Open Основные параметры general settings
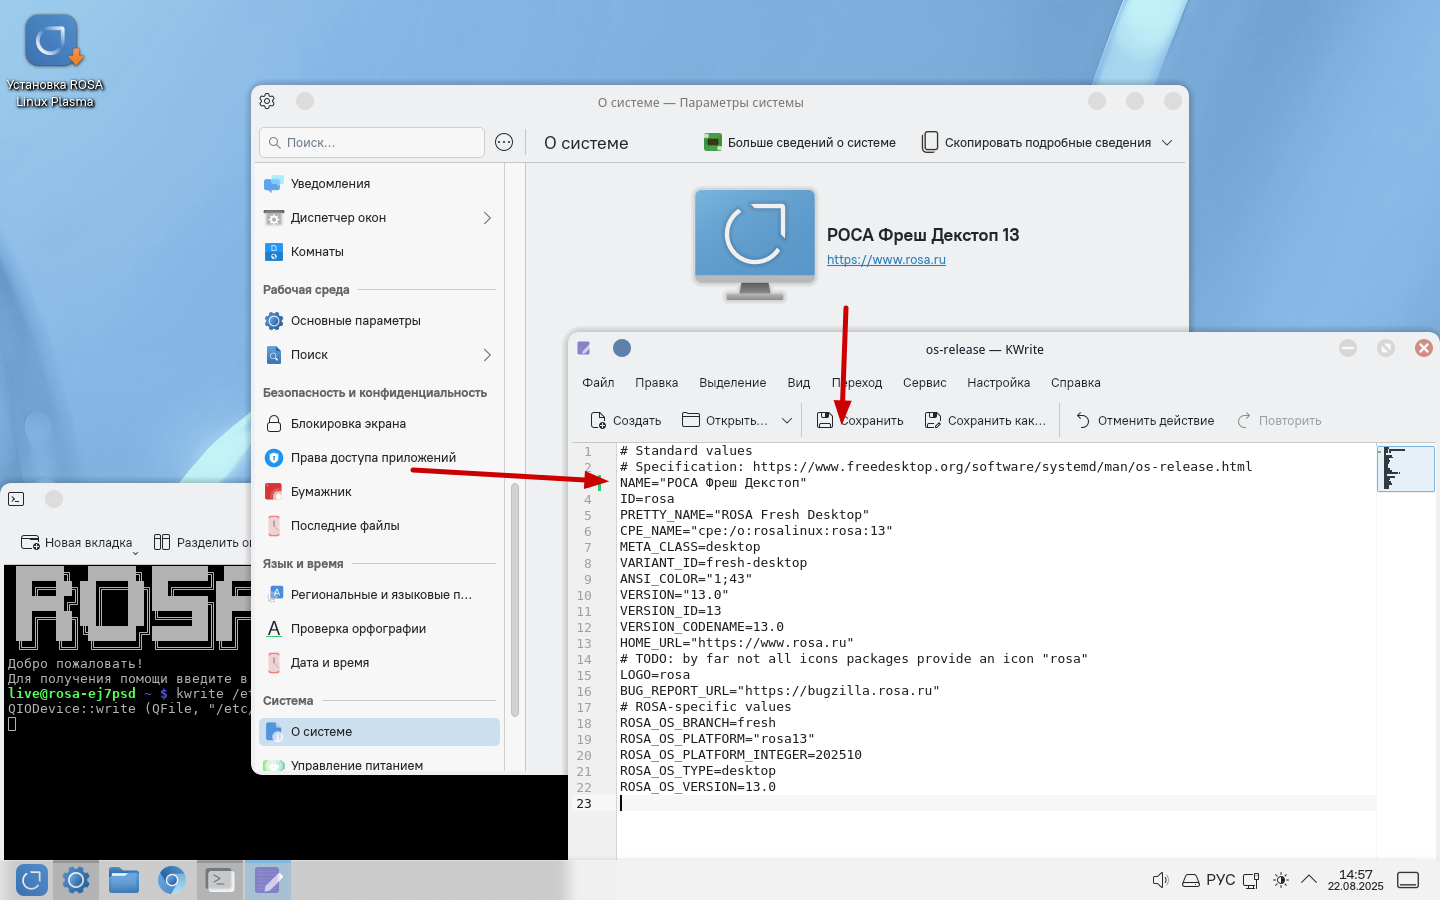This screenshot has height=900, width=1440. (379, 321)
